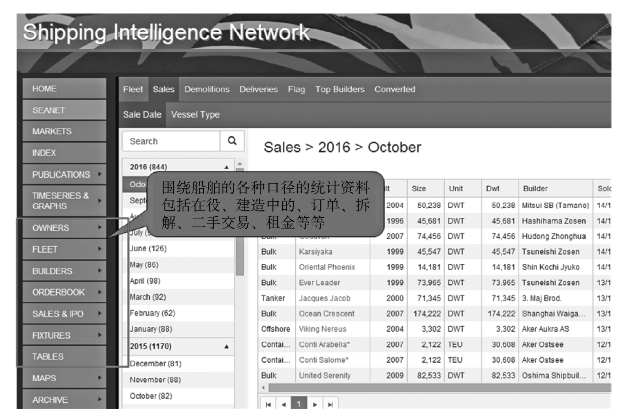Viewport: 625px width, 418px height.
Task: Click vessel name Oriental Phoenix
Action: [x=327, y=267]
